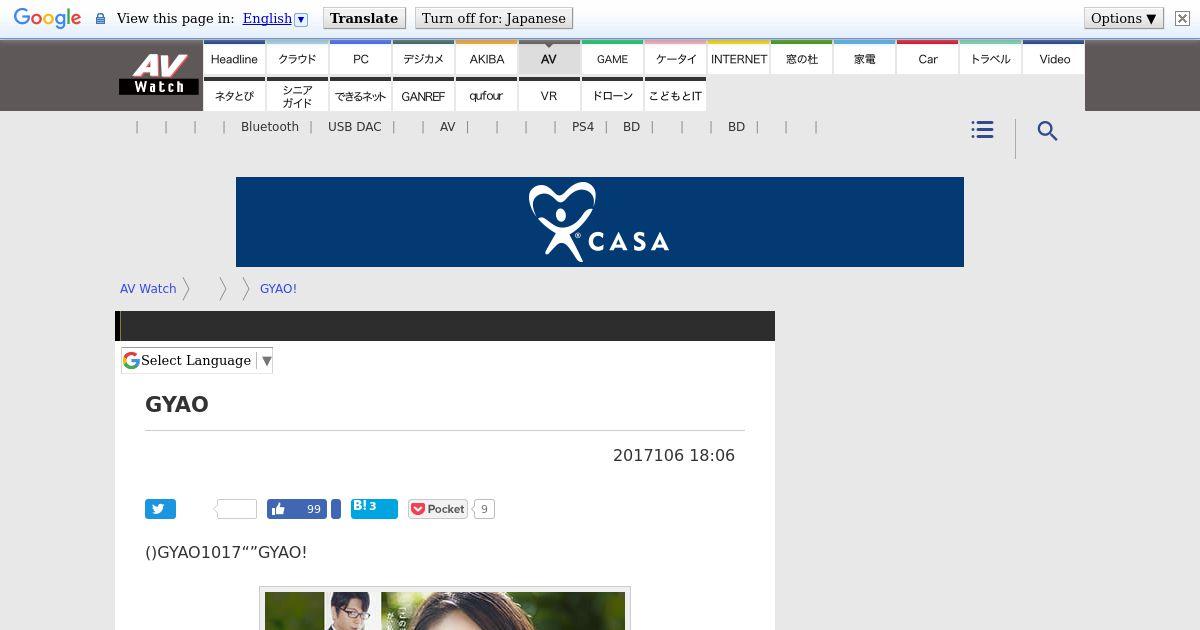Open the できるネット tab
This screenshot has width=1200, height=630.
361,96
